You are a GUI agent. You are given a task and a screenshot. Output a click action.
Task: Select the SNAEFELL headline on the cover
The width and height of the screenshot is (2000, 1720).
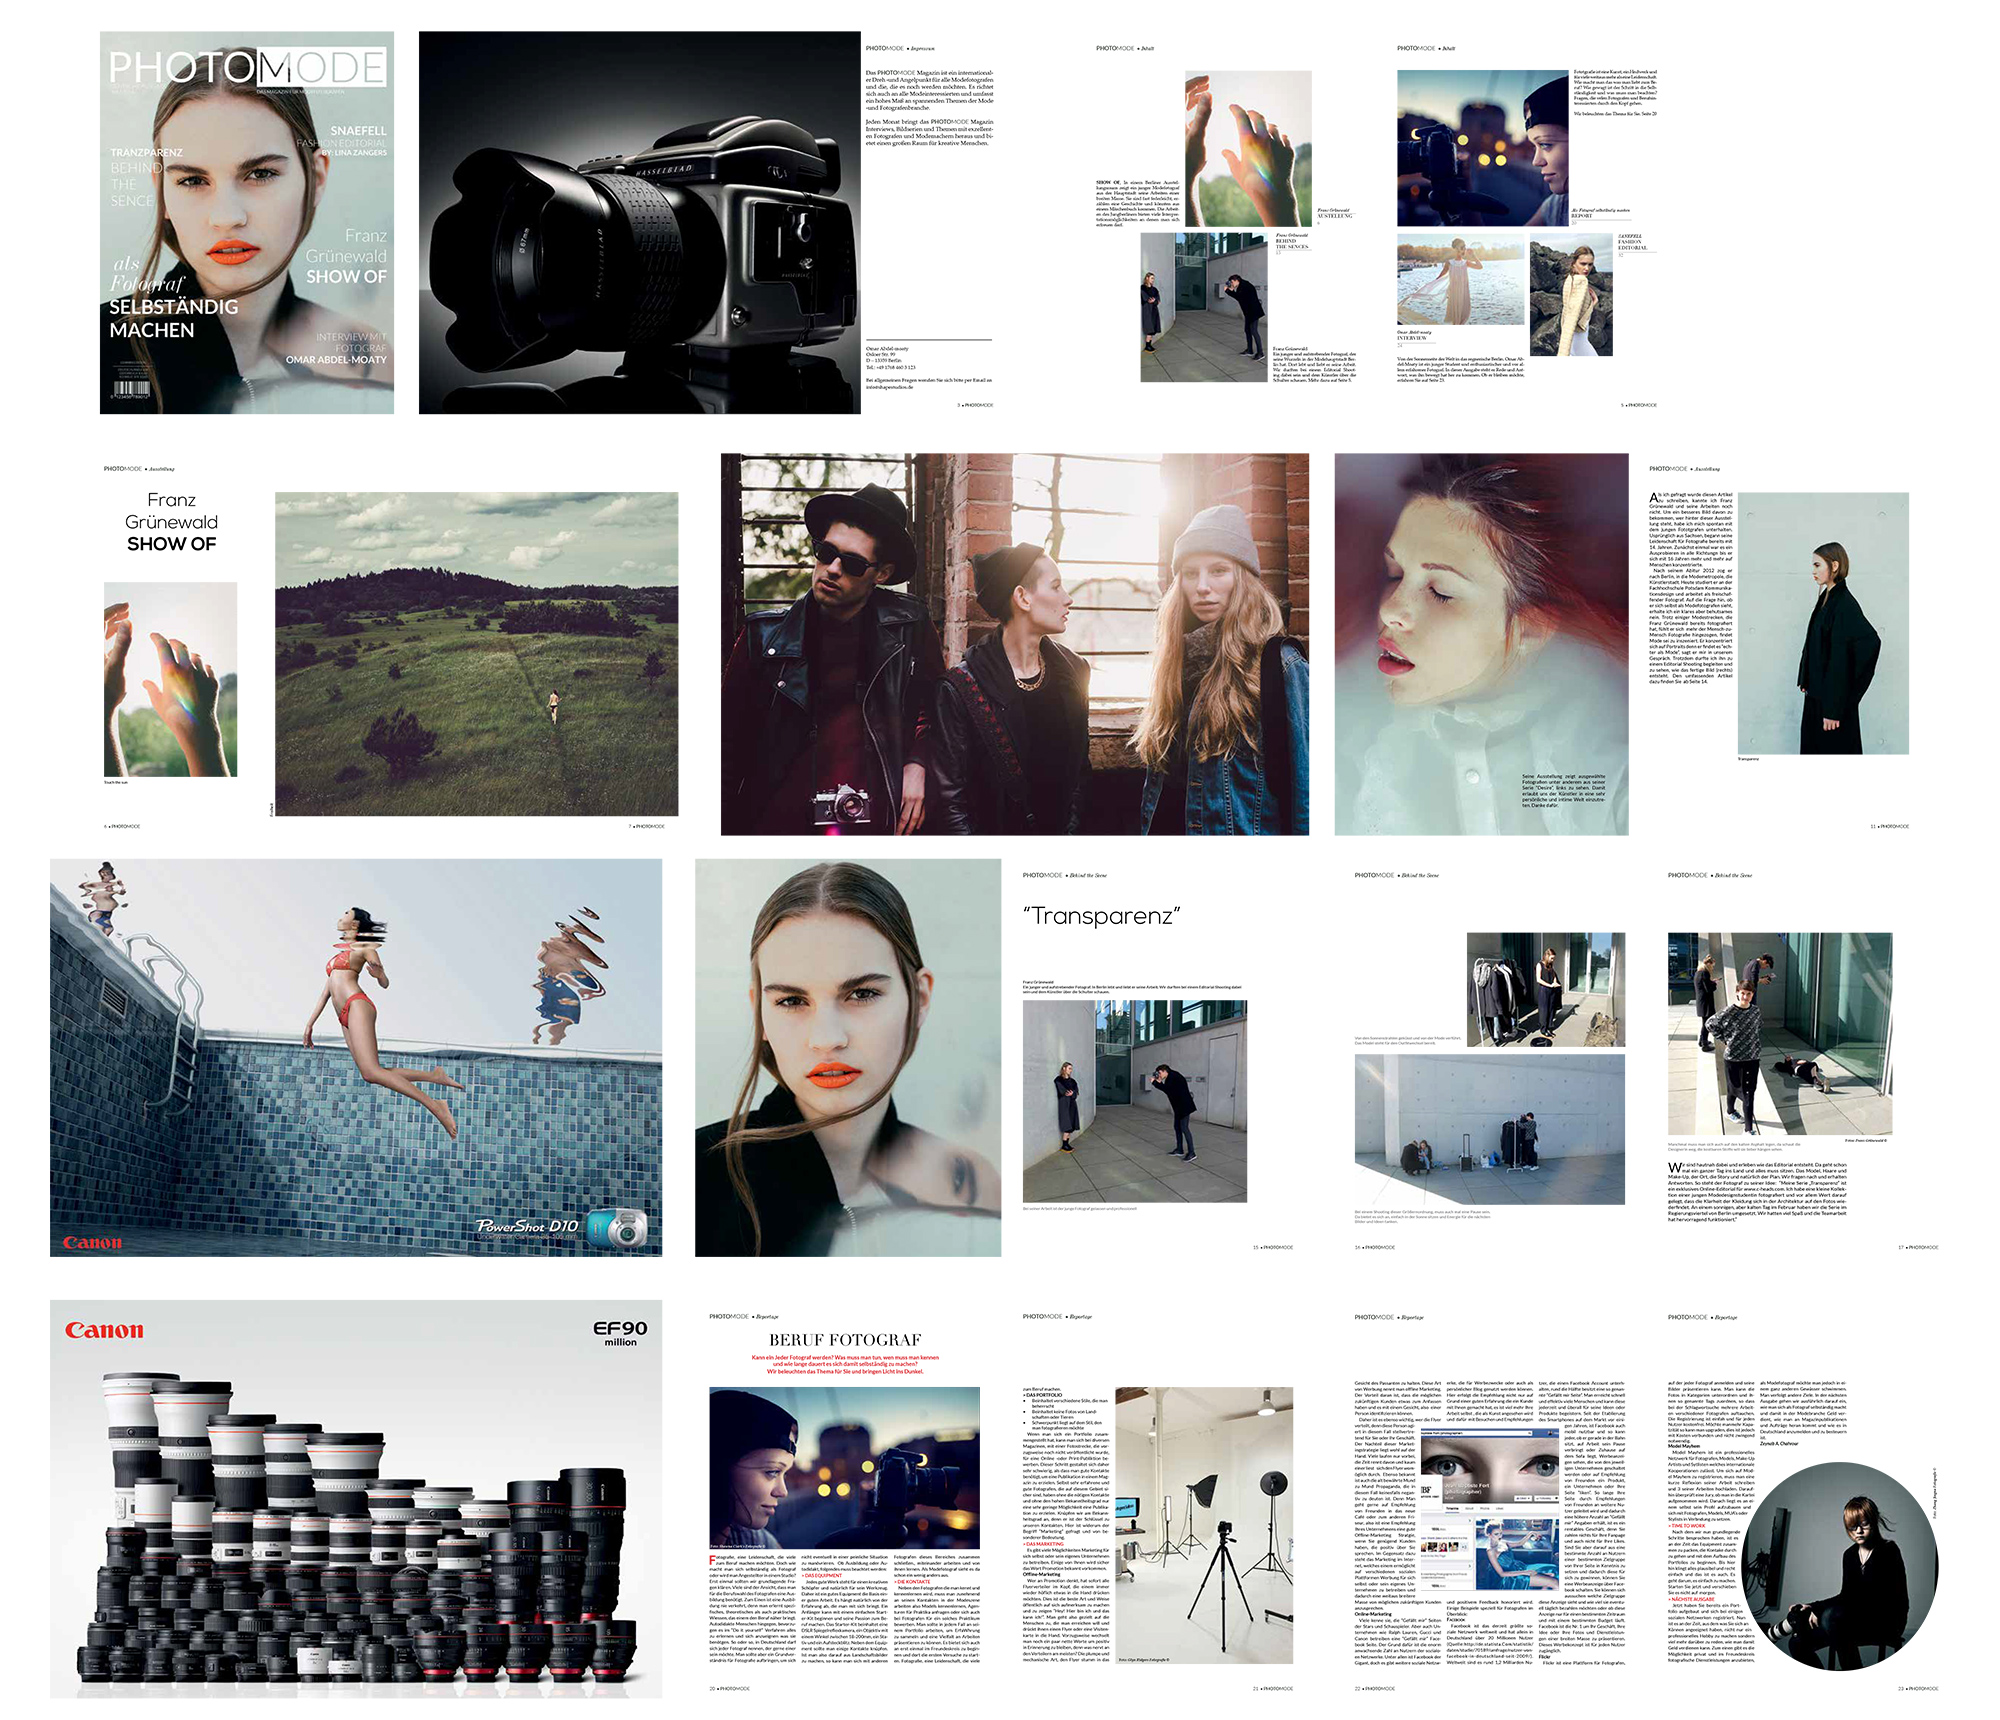point(358,131)
